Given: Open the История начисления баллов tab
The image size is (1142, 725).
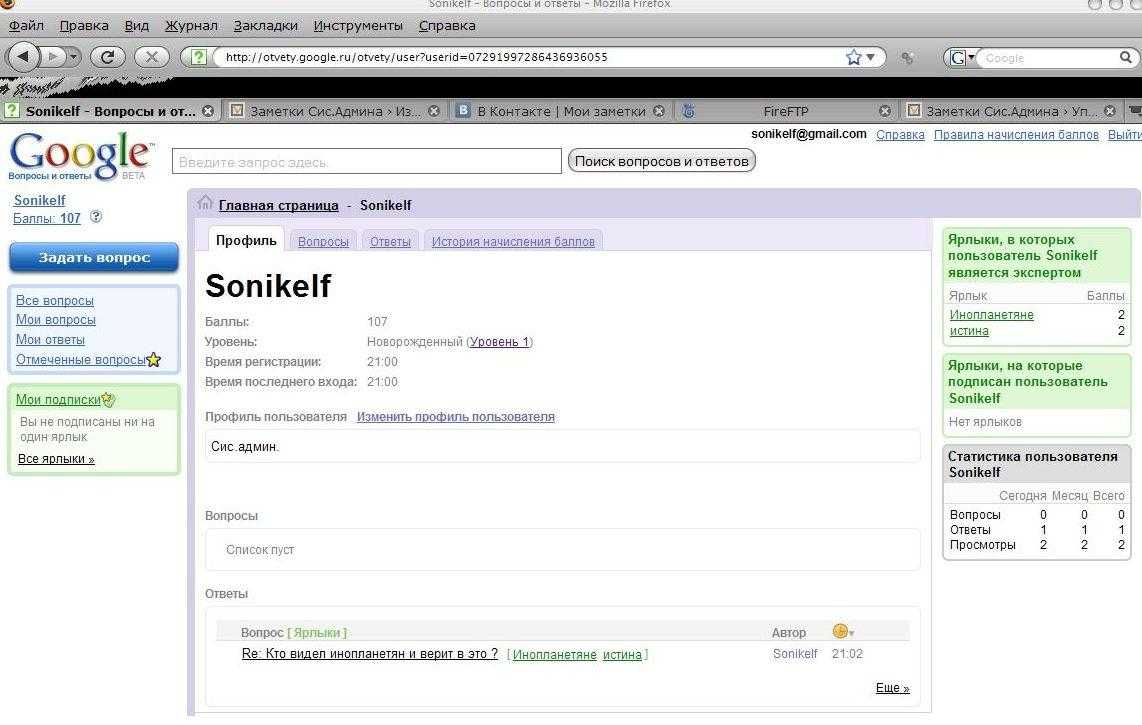Looking at the screenshot, I should tap(513, 242).
